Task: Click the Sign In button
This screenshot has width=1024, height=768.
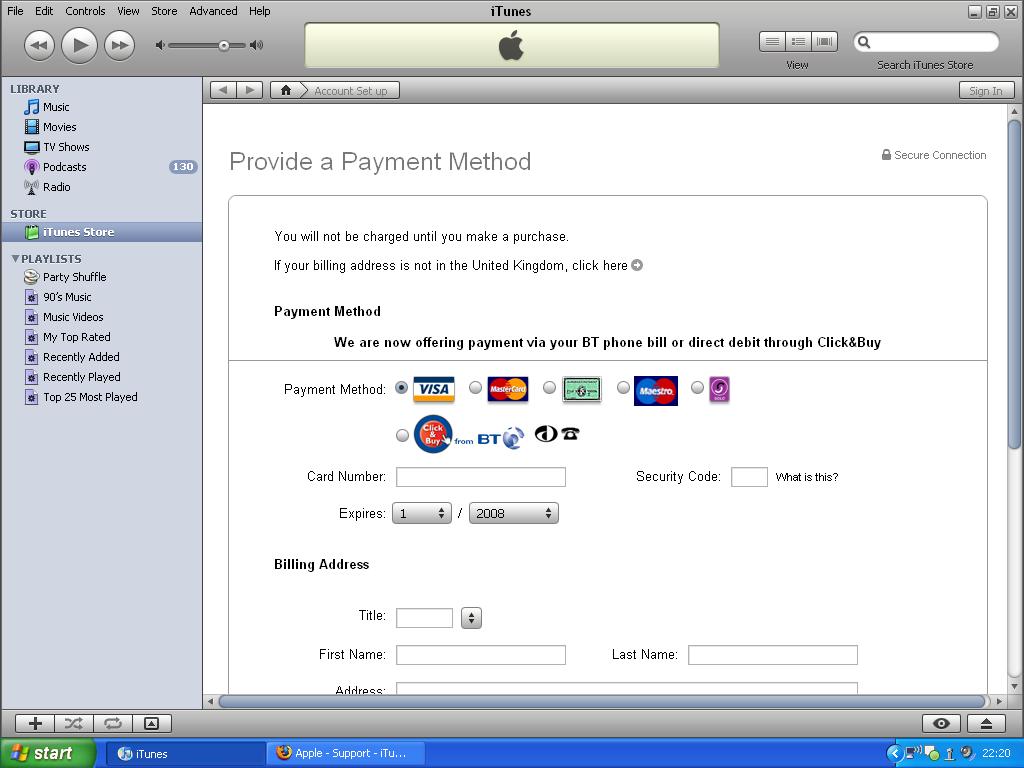Action: click(986, 91)
